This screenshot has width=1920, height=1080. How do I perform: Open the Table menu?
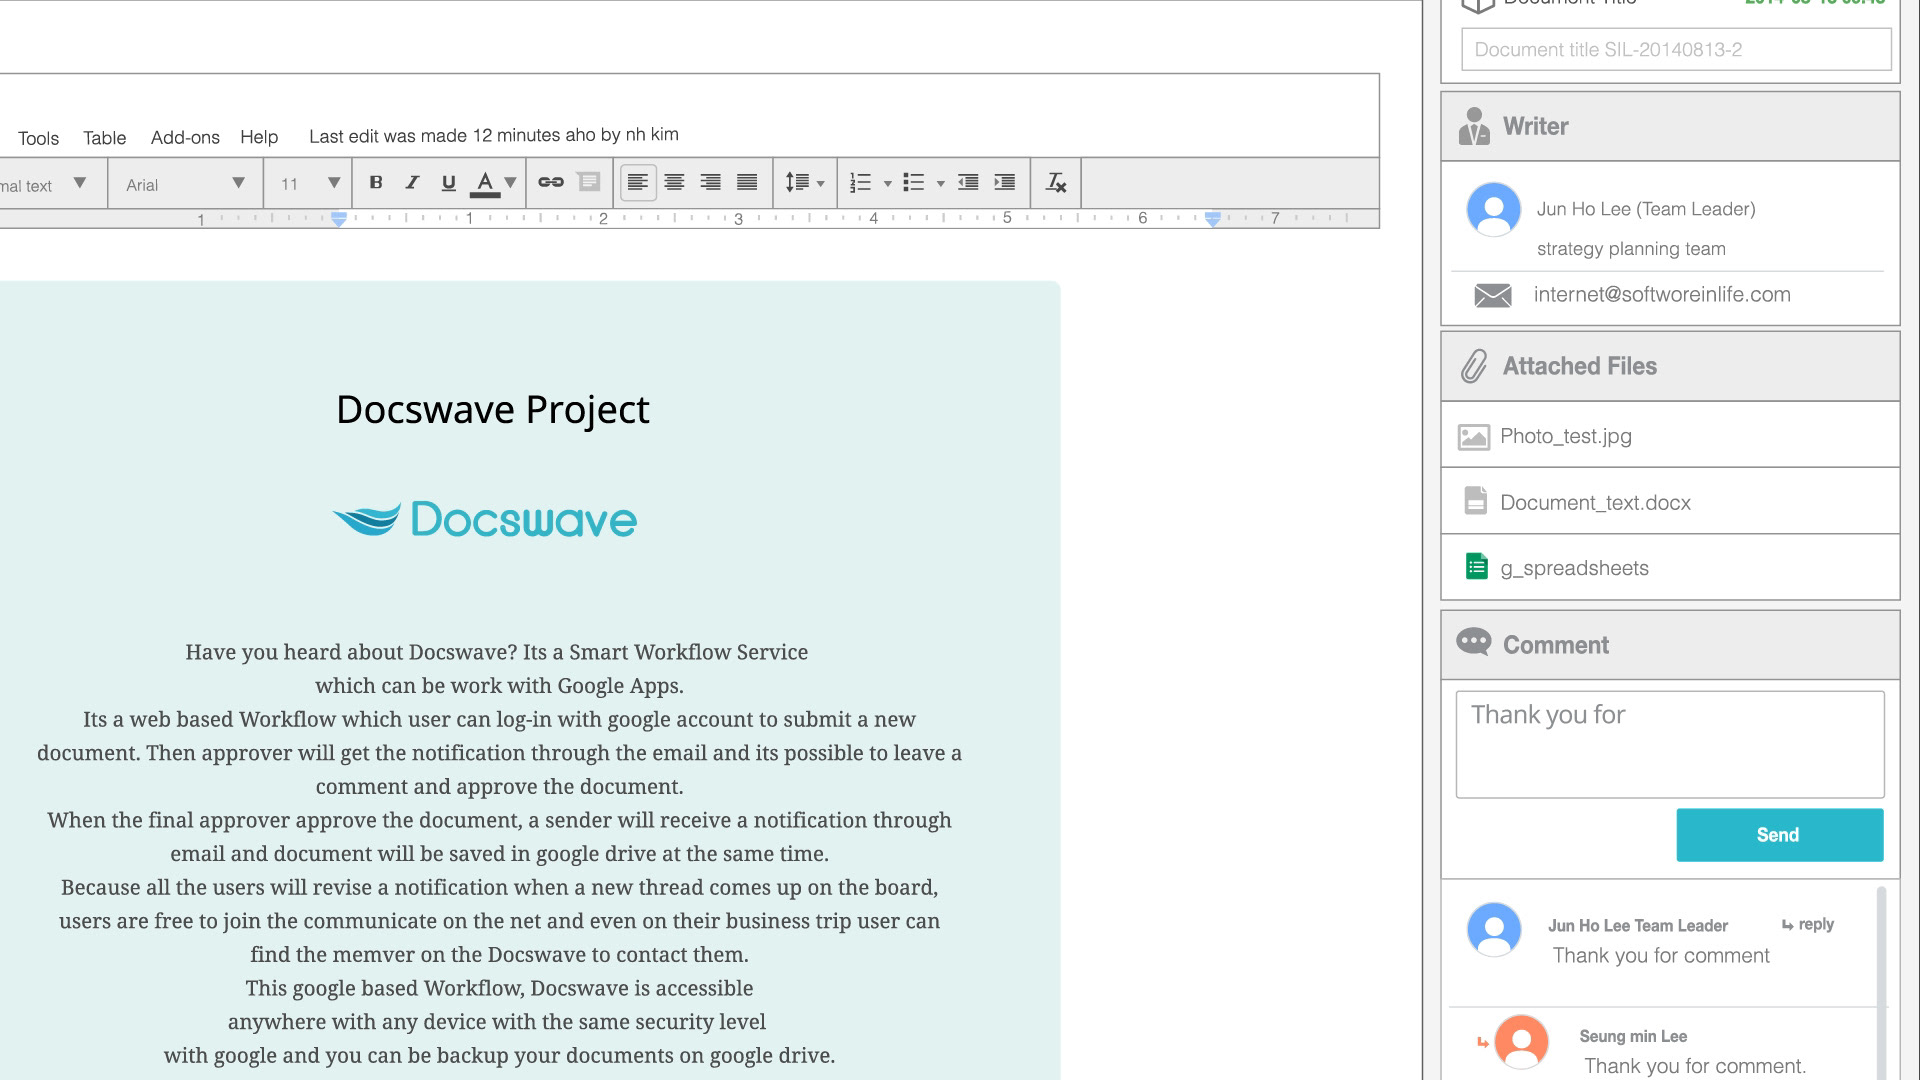coord(104,138)
